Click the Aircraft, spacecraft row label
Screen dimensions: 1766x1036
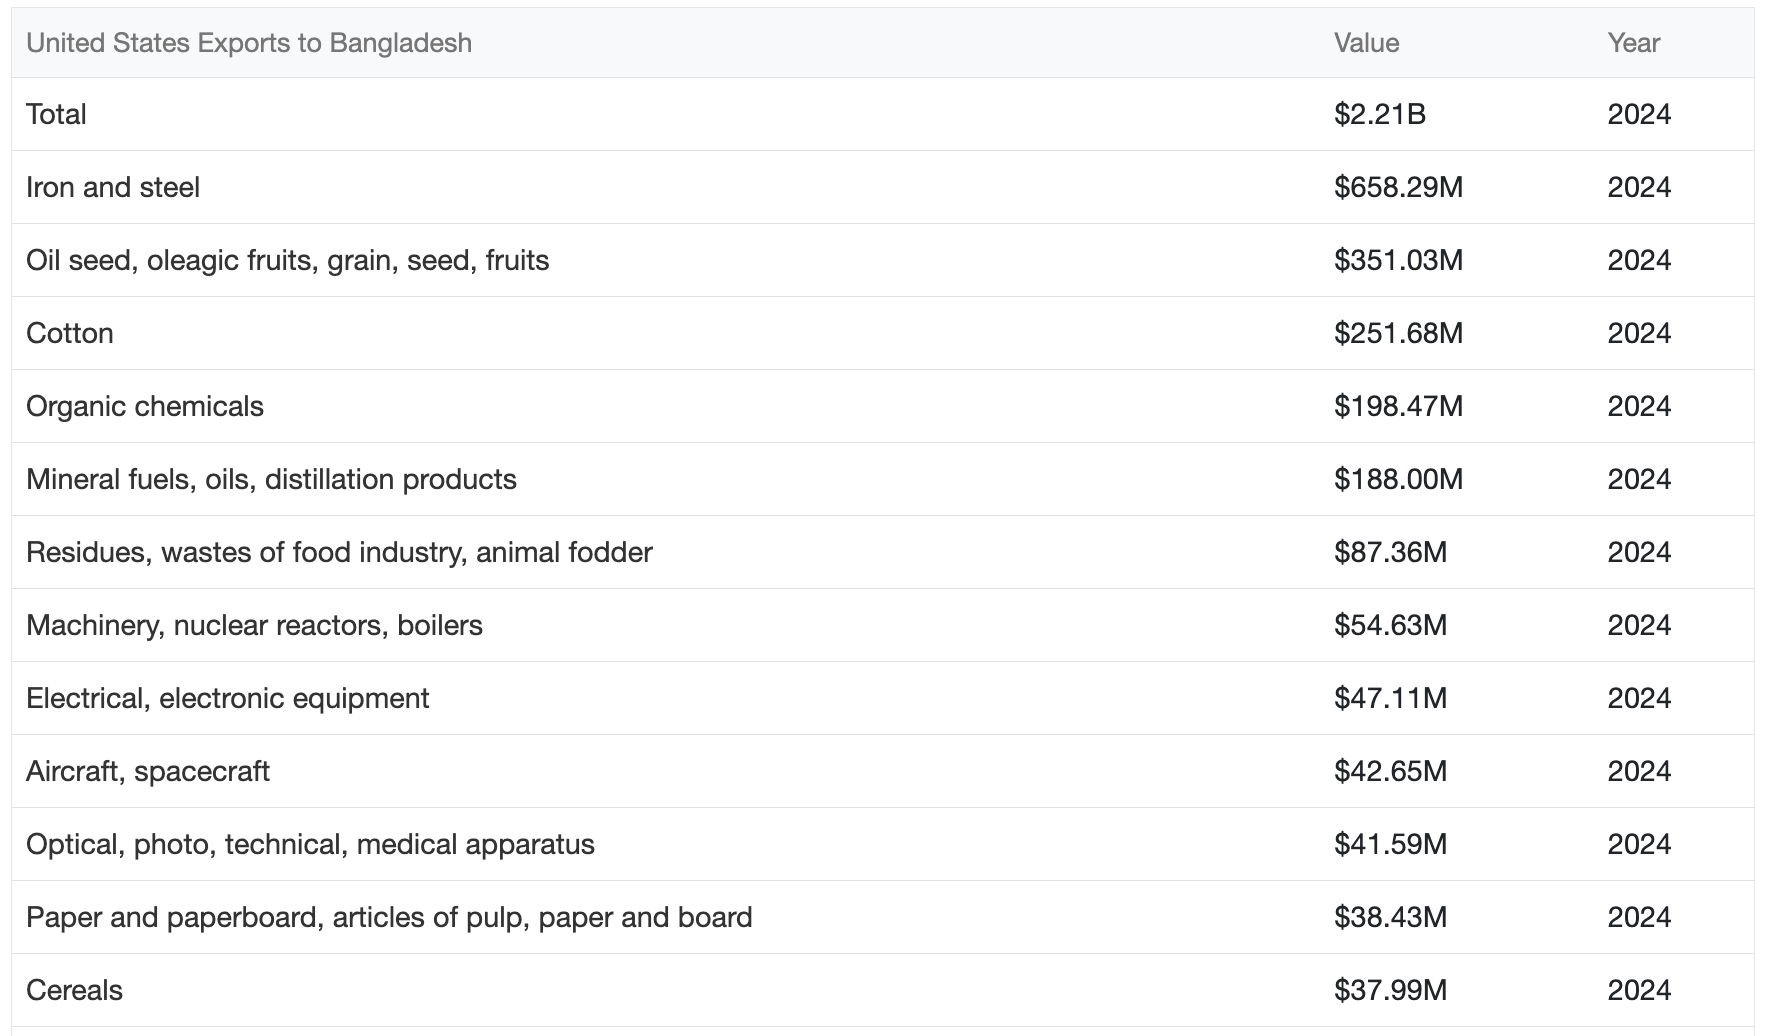(148, 771)
